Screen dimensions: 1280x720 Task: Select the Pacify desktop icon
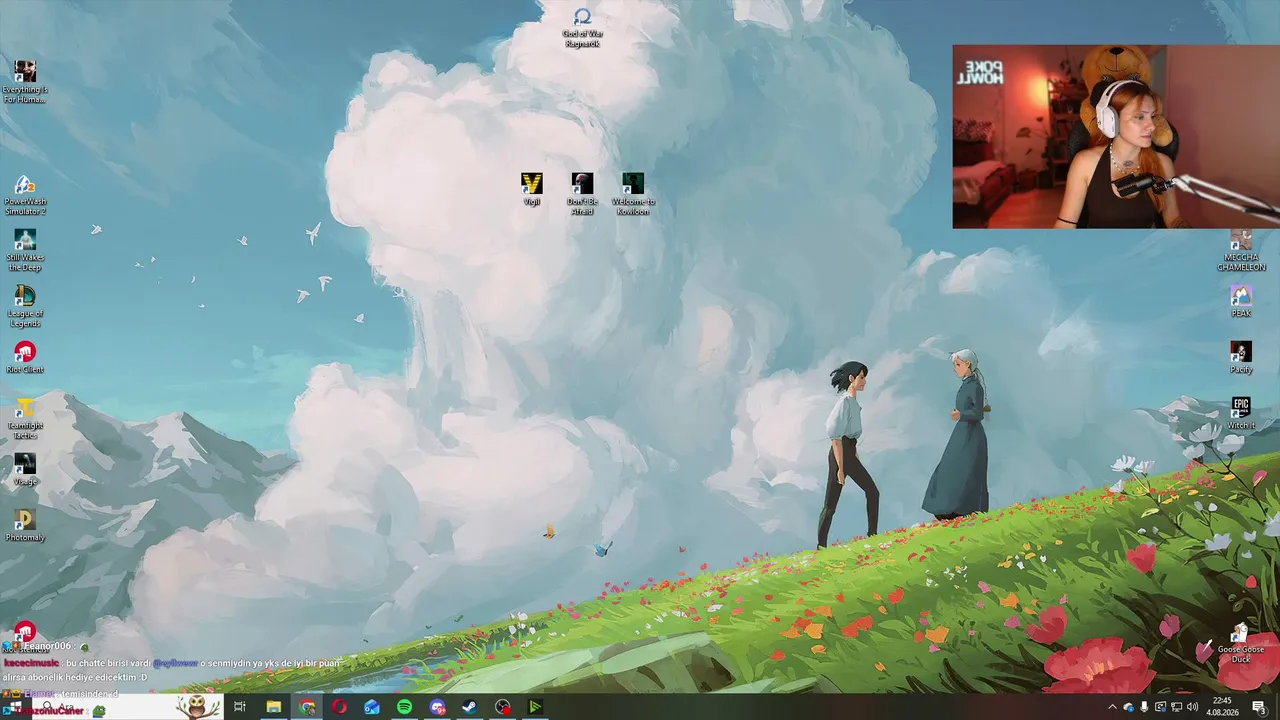(1241, 357)
